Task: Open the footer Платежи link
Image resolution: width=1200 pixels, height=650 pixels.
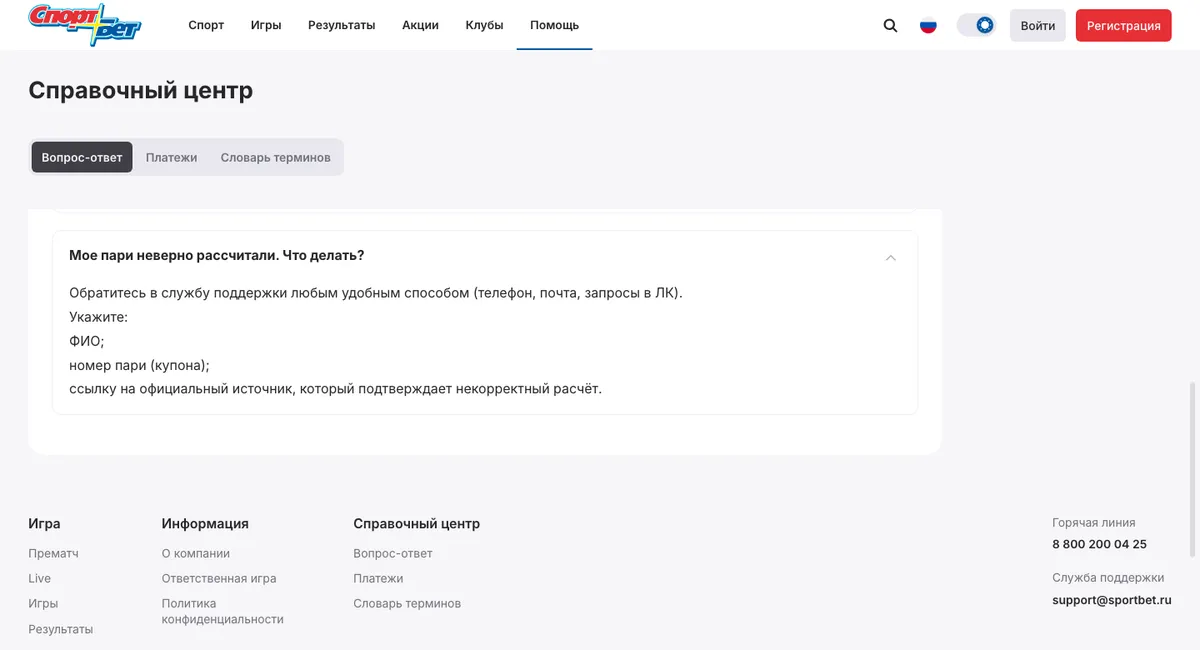Action: coord(378,578)
